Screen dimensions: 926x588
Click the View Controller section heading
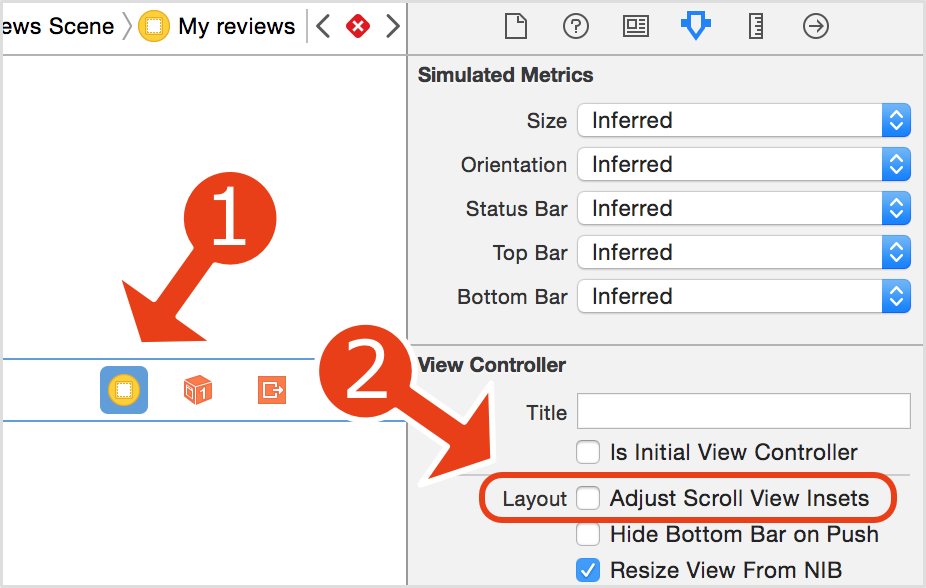tap(491, 365)
